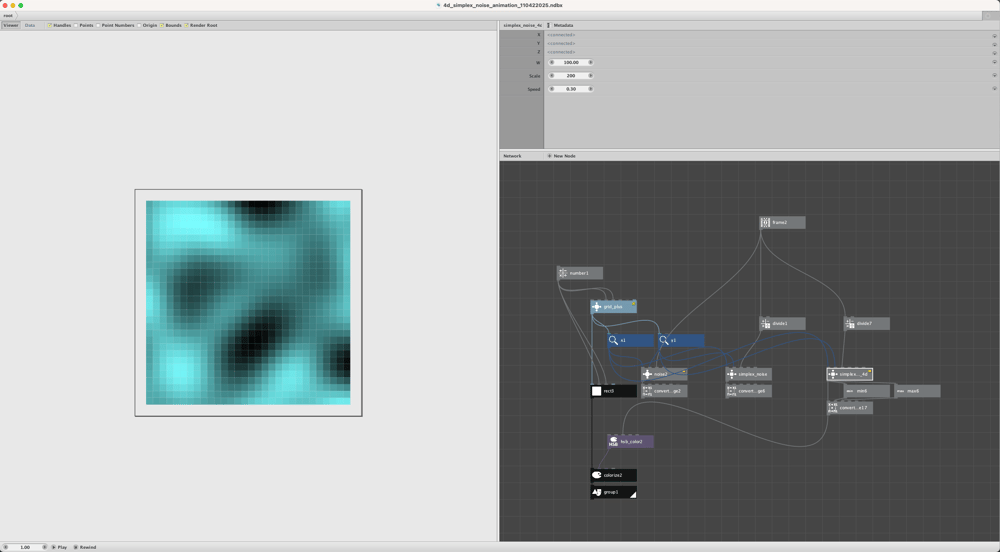Screen dimensions: 1000x552
Task: Click New Node button
Action: [x=561, y=156]
